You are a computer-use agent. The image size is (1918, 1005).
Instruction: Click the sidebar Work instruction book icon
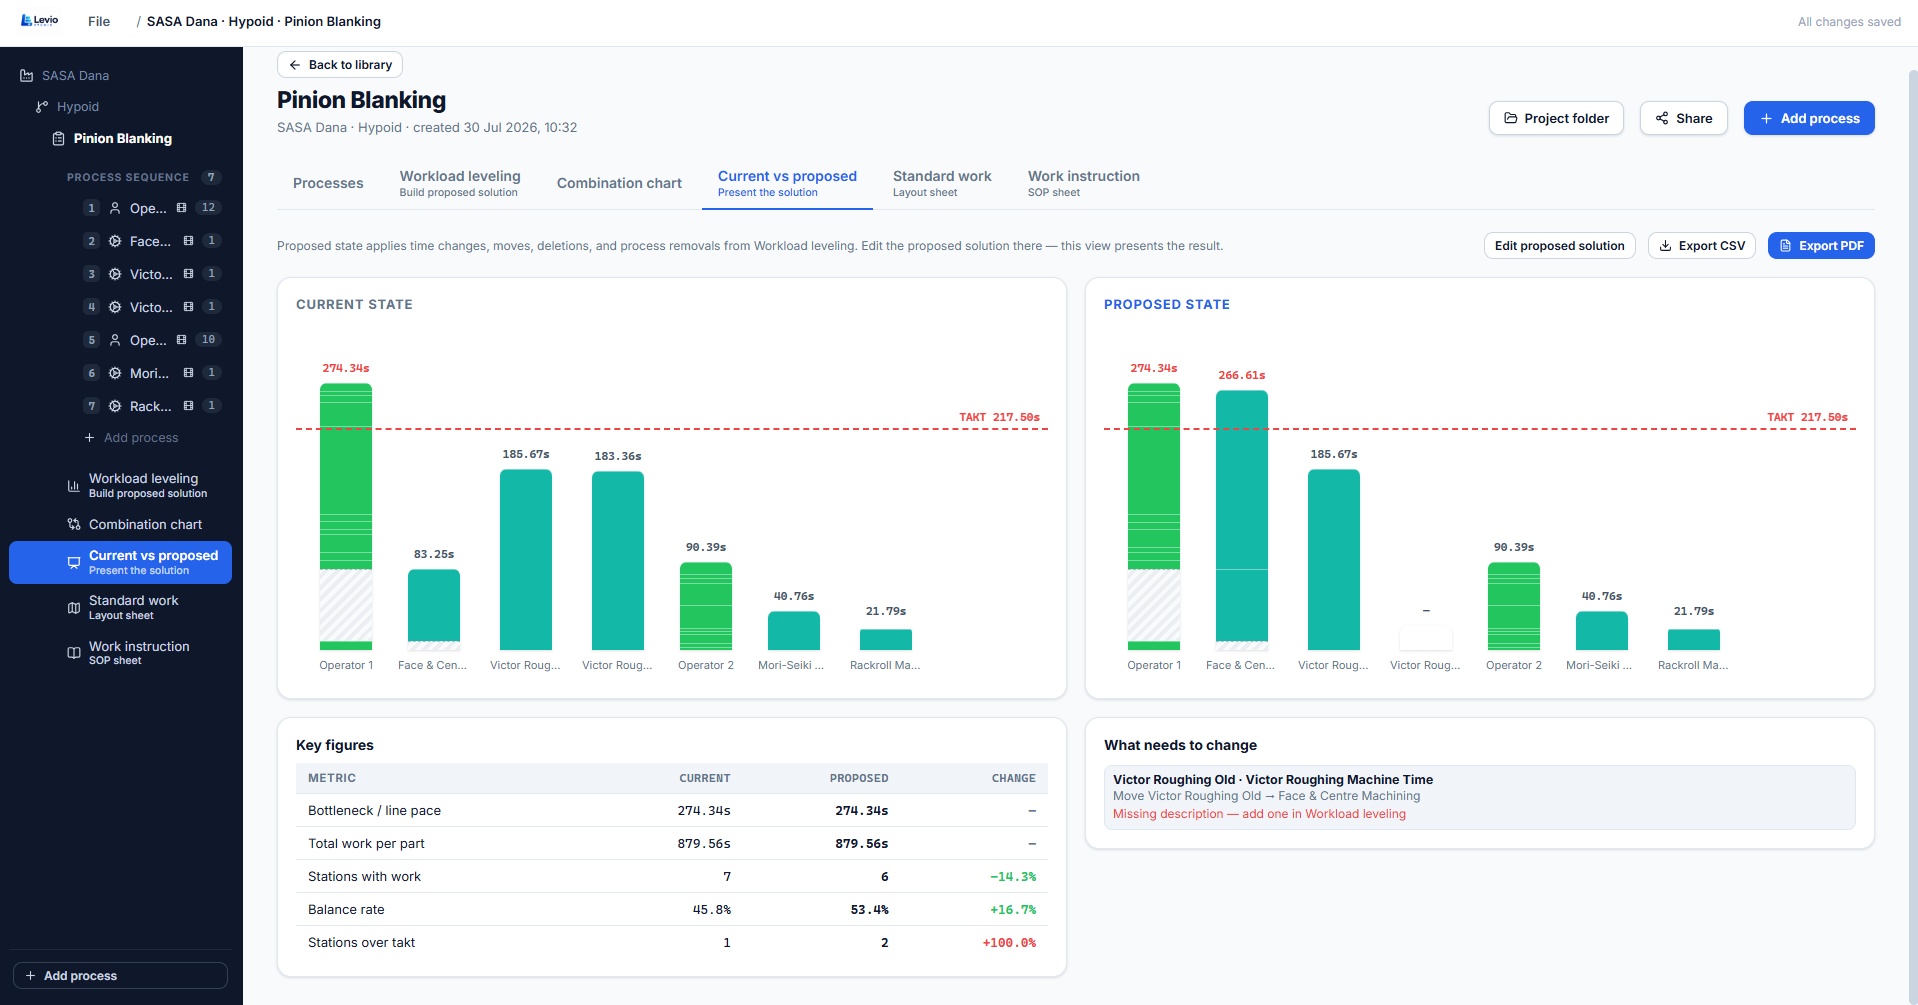pos(73,653)
